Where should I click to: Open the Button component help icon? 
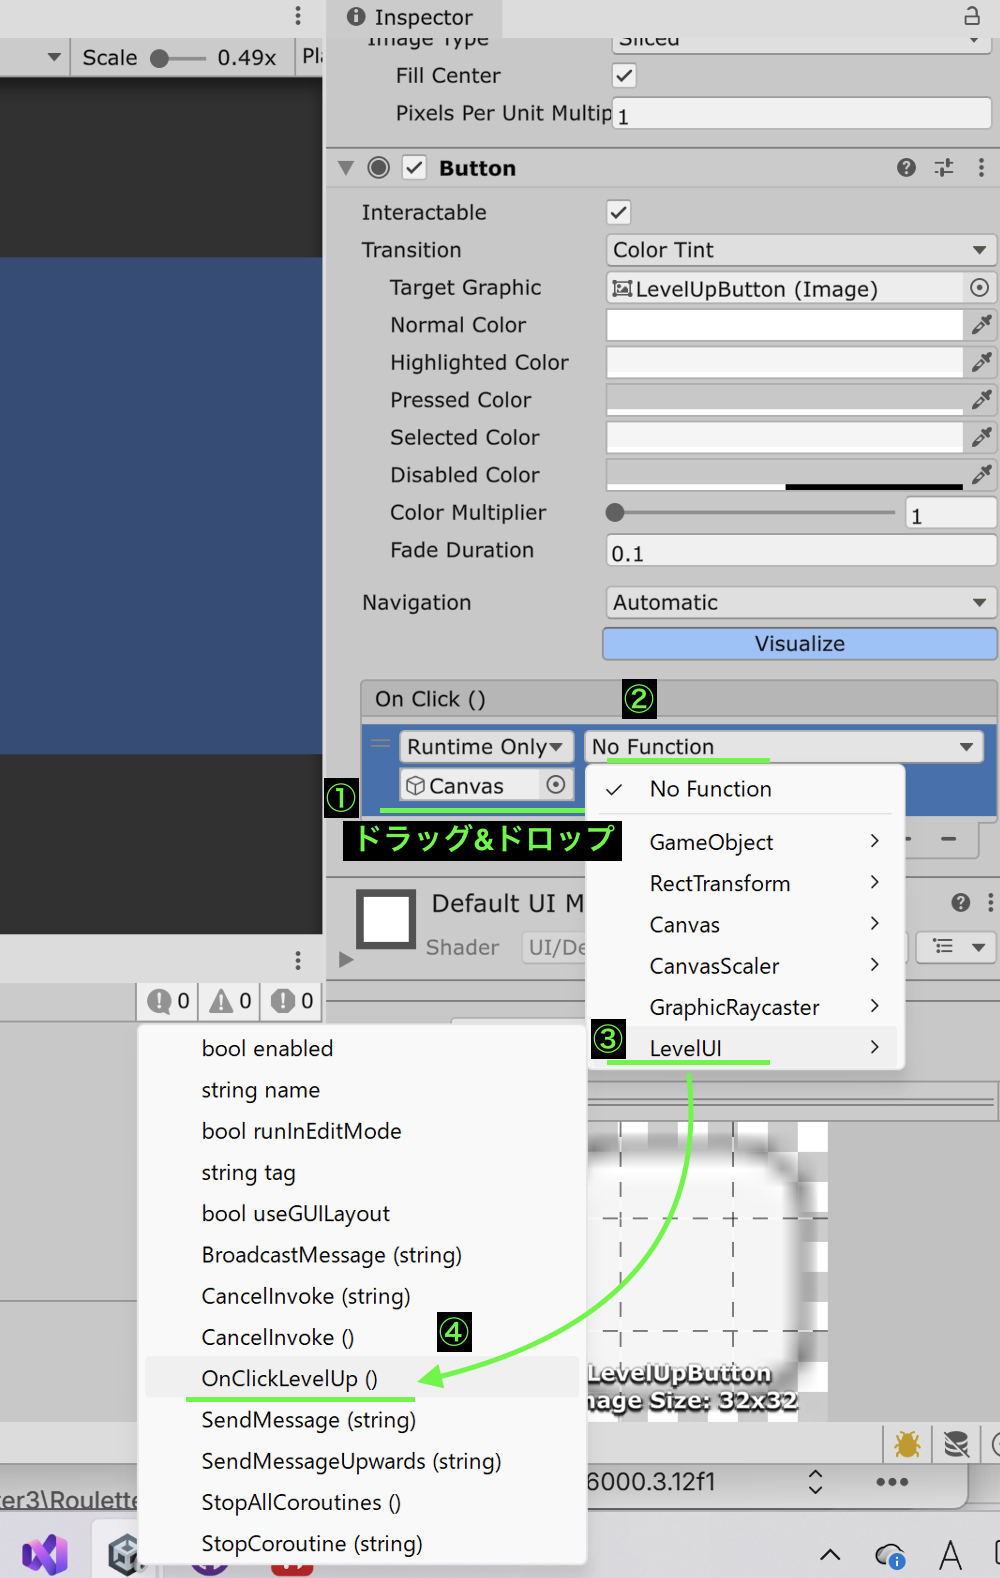906,168
